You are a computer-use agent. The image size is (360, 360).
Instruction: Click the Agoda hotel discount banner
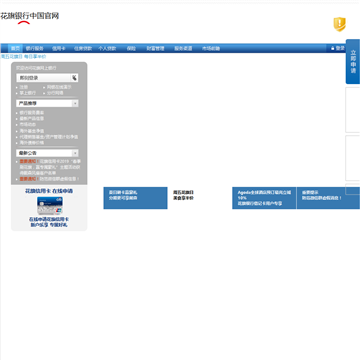(264, 198)
